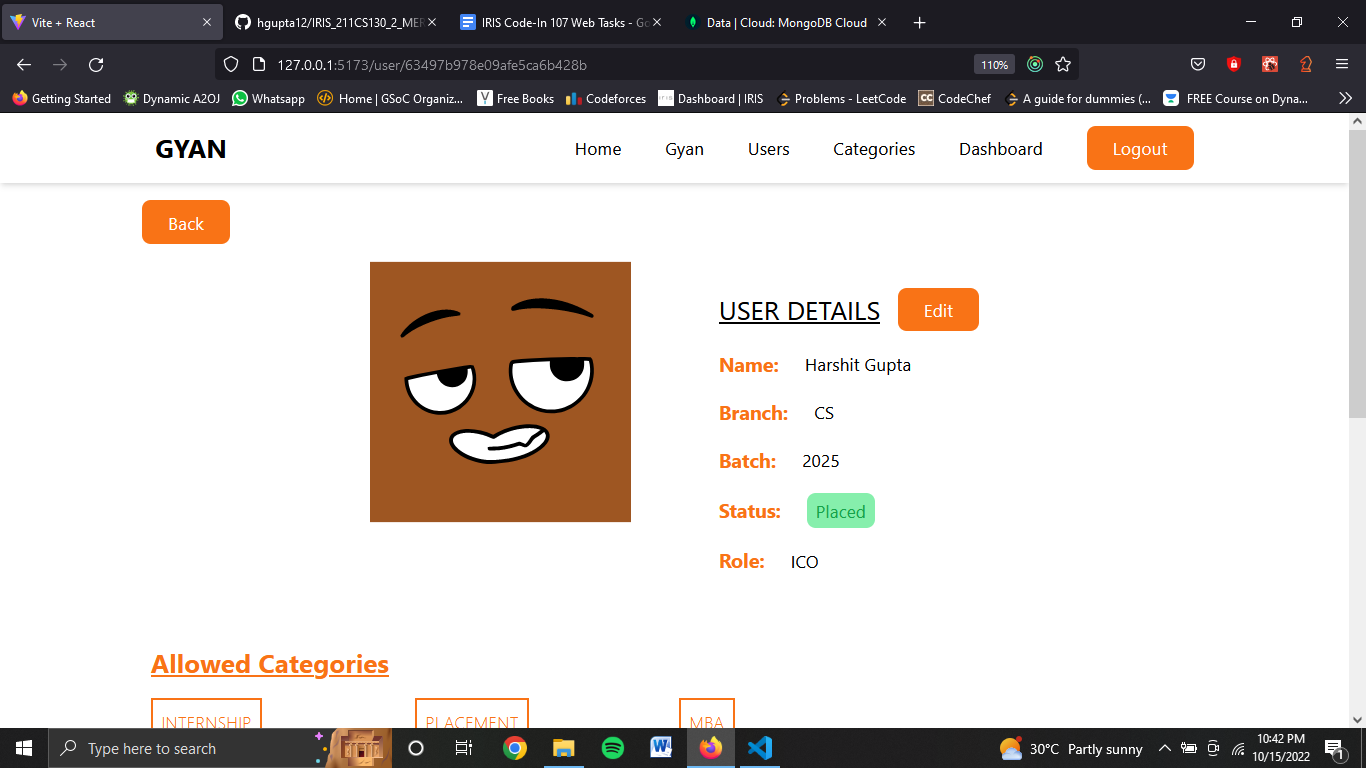The height and width of the screenshot is (768, 1366).
Task: Go back using the browser back arrow
Action: click(x=24, y=64)
